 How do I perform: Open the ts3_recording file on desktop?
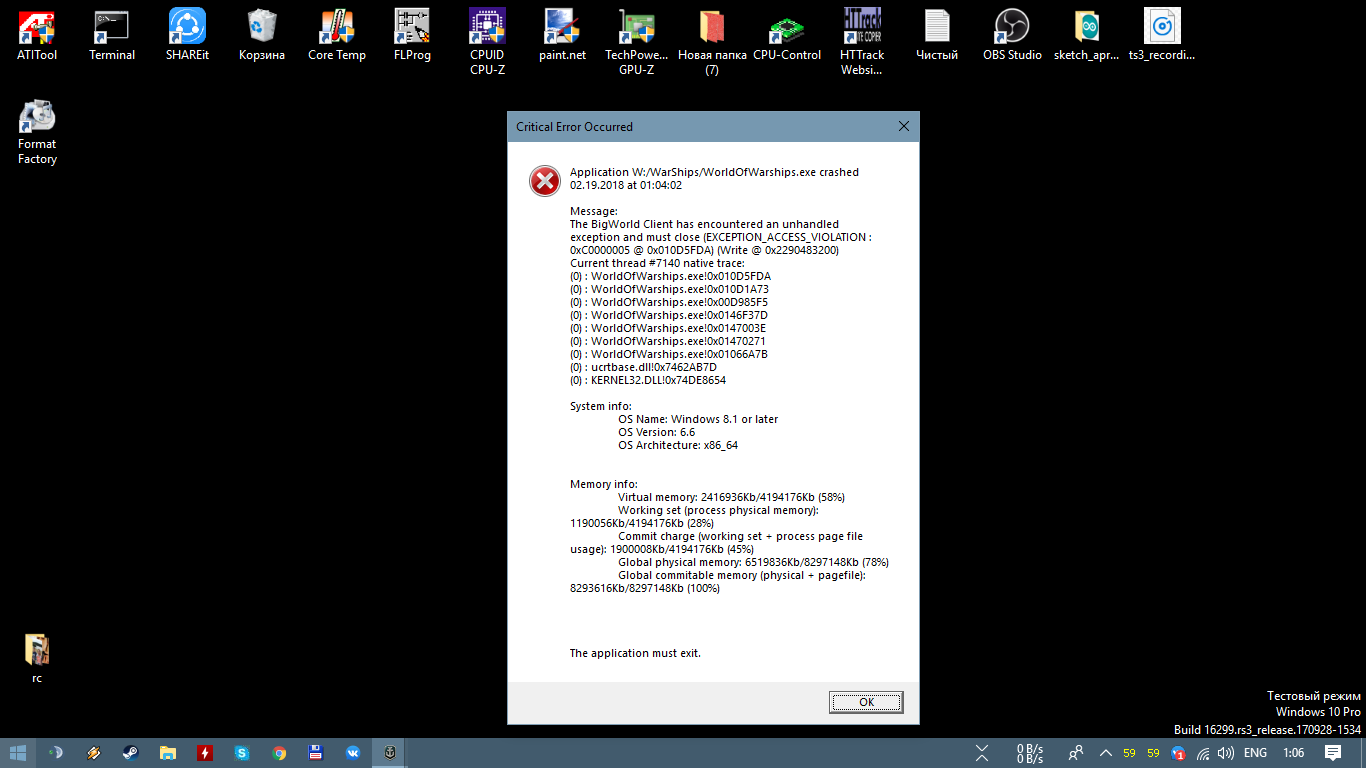1162,35
